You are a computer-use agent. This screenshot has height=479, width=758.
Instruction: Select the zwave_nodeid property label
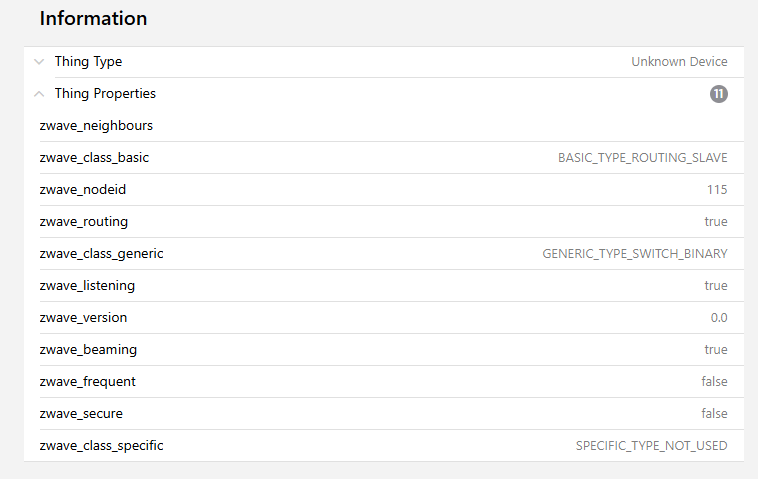[82, 190]
